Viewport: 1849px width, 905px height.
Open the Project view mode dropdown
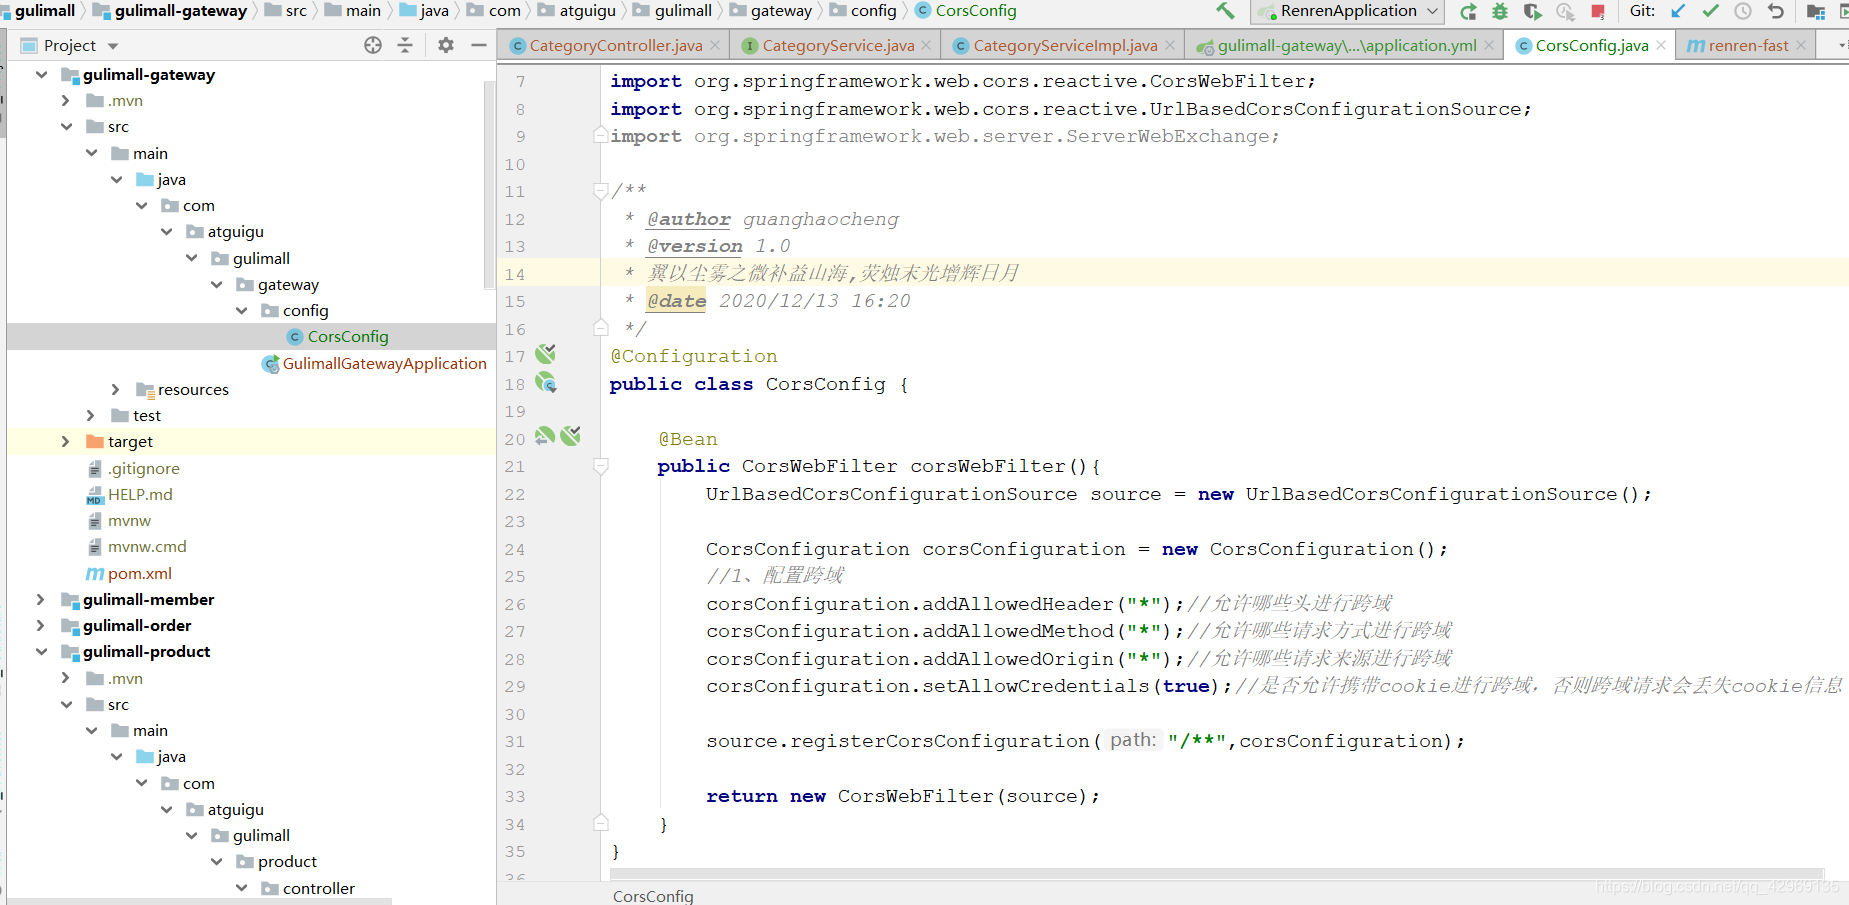pyautogui.click(x=113, y=46)
